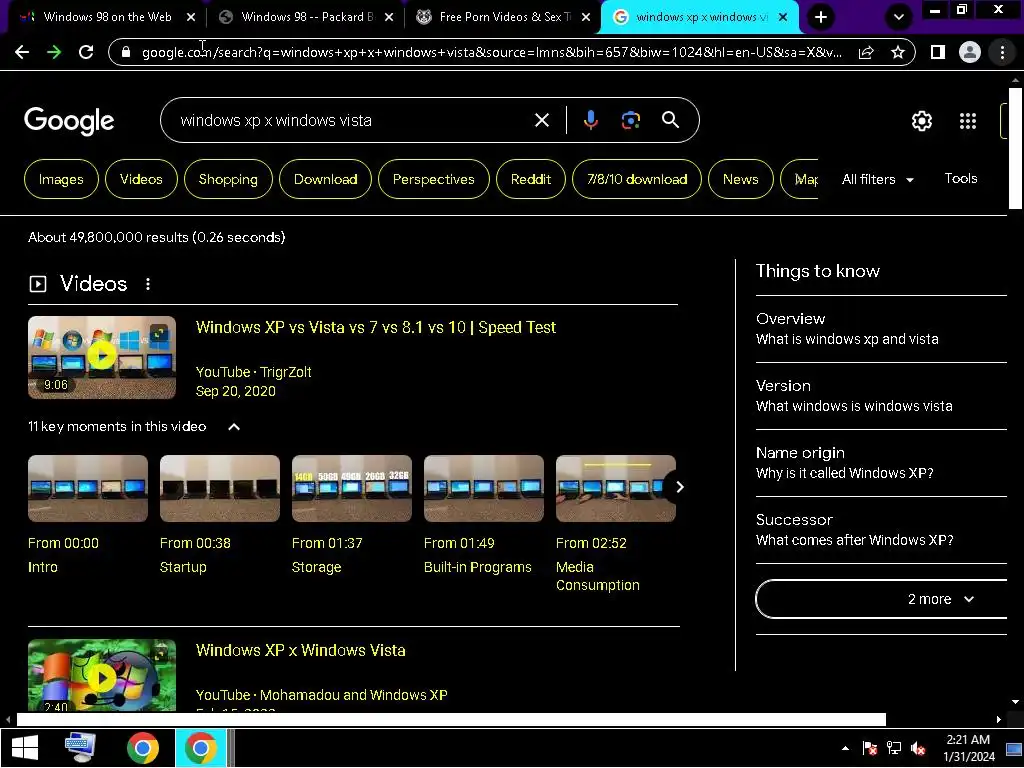Expand the Name origin entry
Viewport: 1024px width, 768px height.
point(881,463)
